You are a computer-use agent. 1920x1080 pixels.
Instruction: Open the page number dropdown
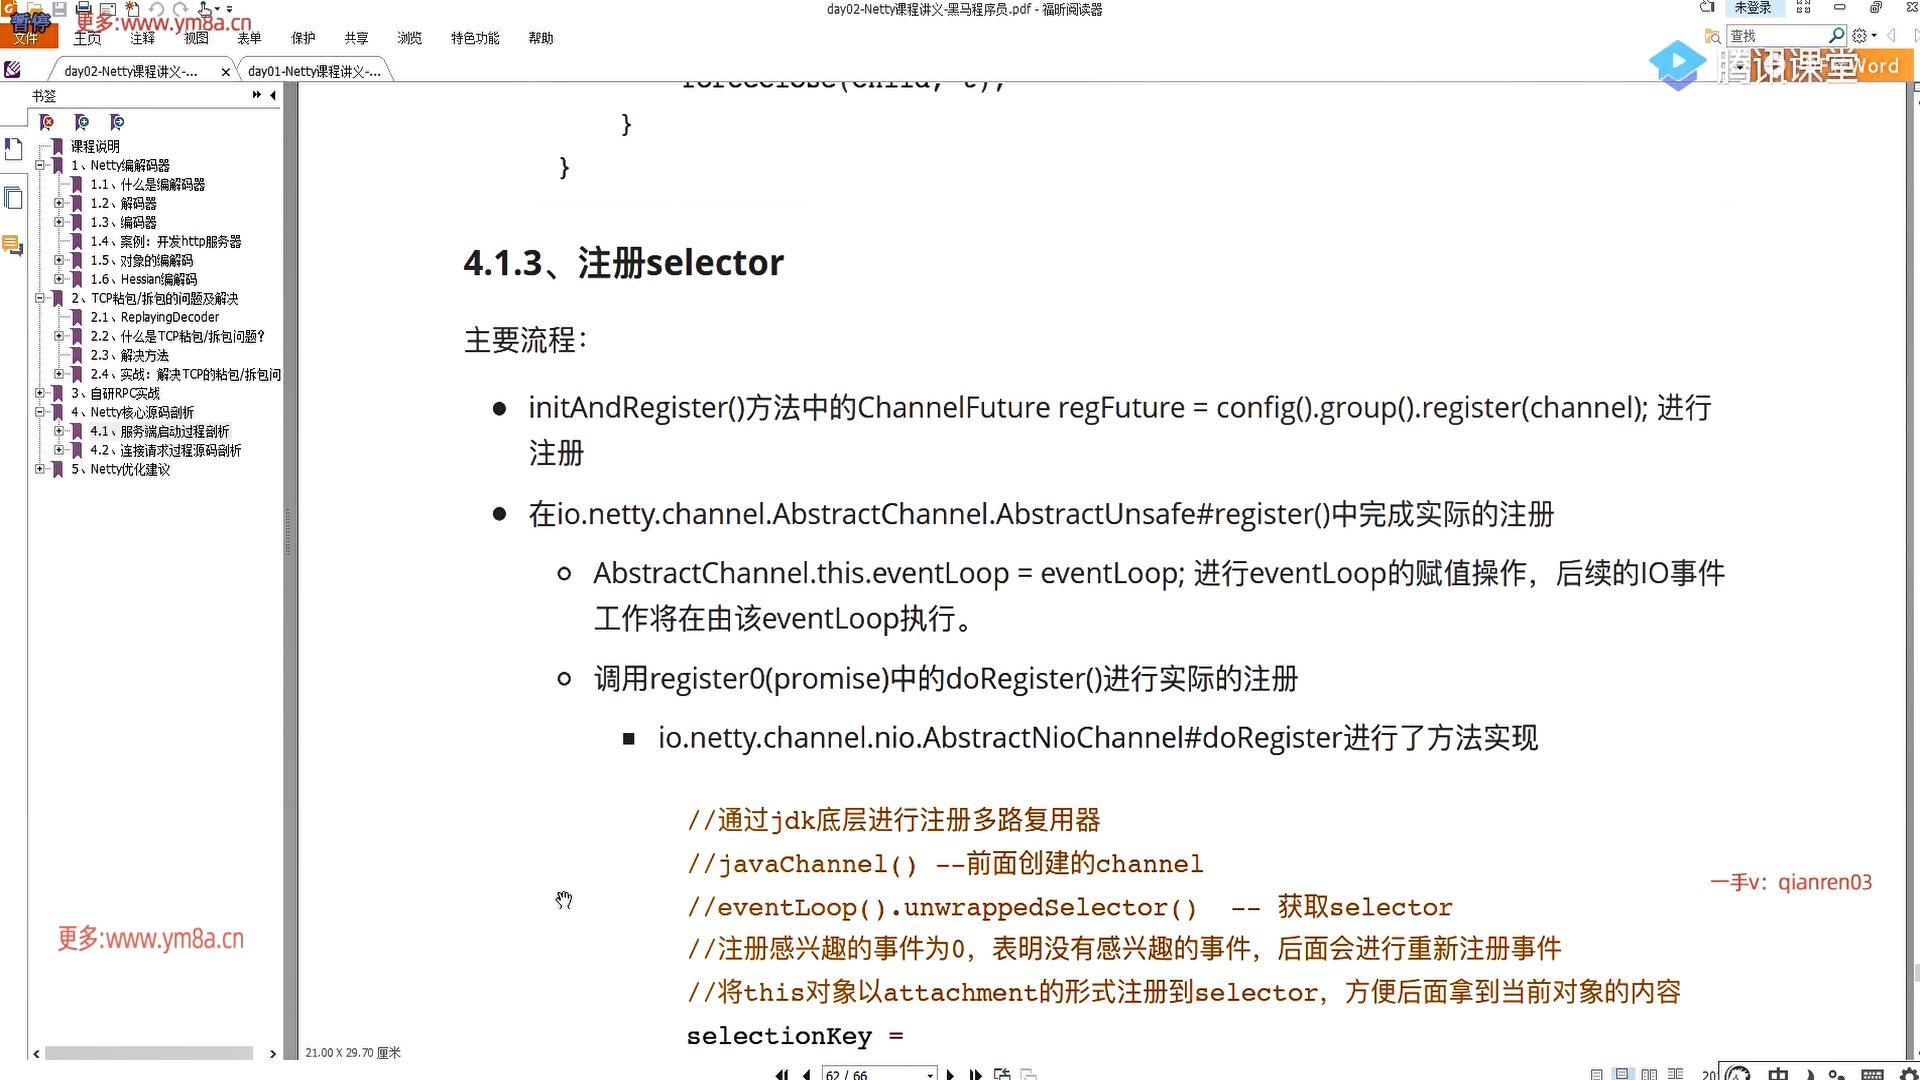pyautogui.click(x=930, y=1074)
